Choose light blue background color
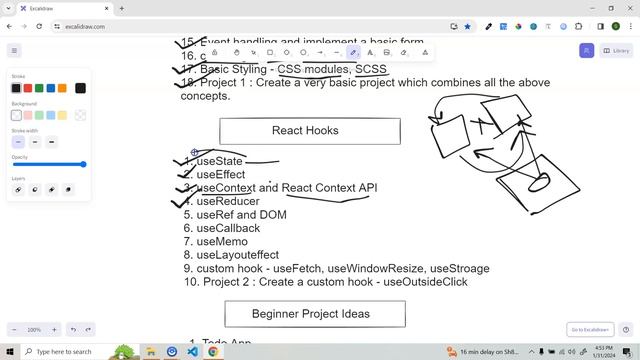This screenshot has height=360, width=640. [x=51, y=116]
